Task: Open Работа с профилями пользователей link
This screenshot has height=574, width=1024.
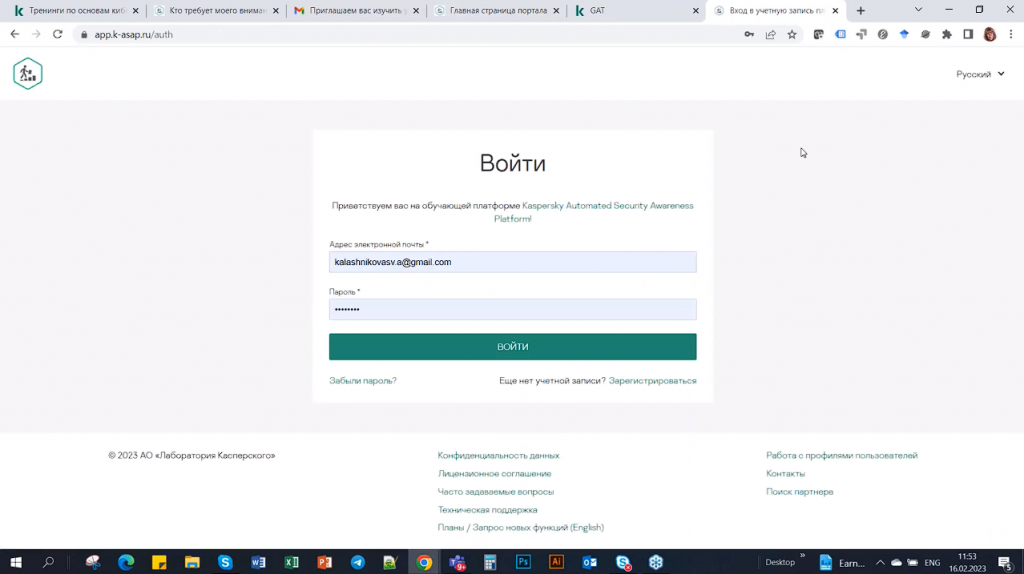Action: (x=842, y=455)
